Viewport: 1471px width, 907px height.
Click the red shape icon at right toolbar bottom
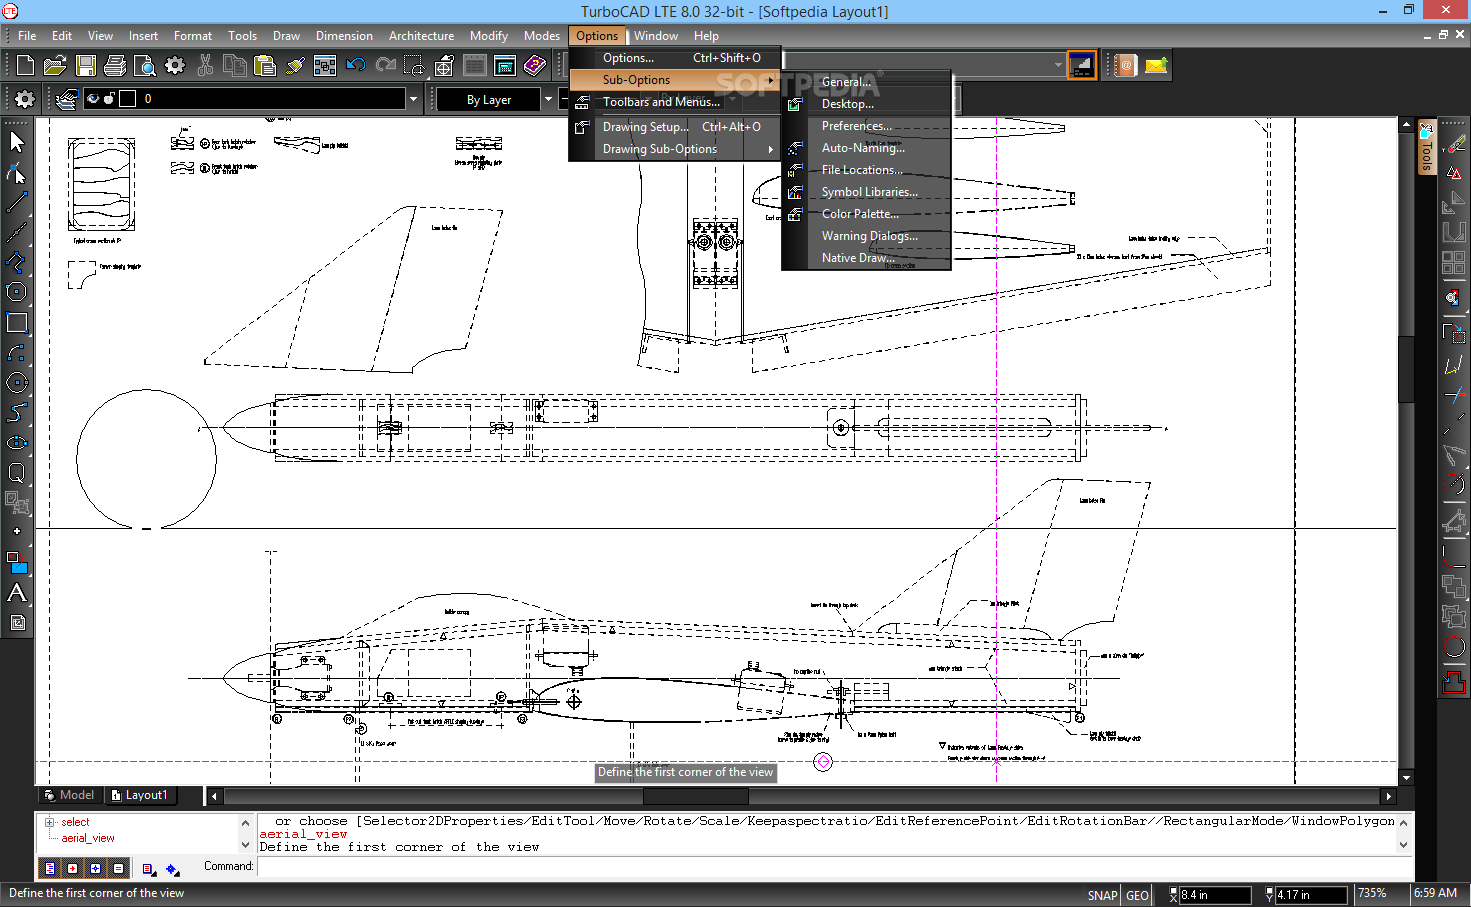(x=1454, y=682)
